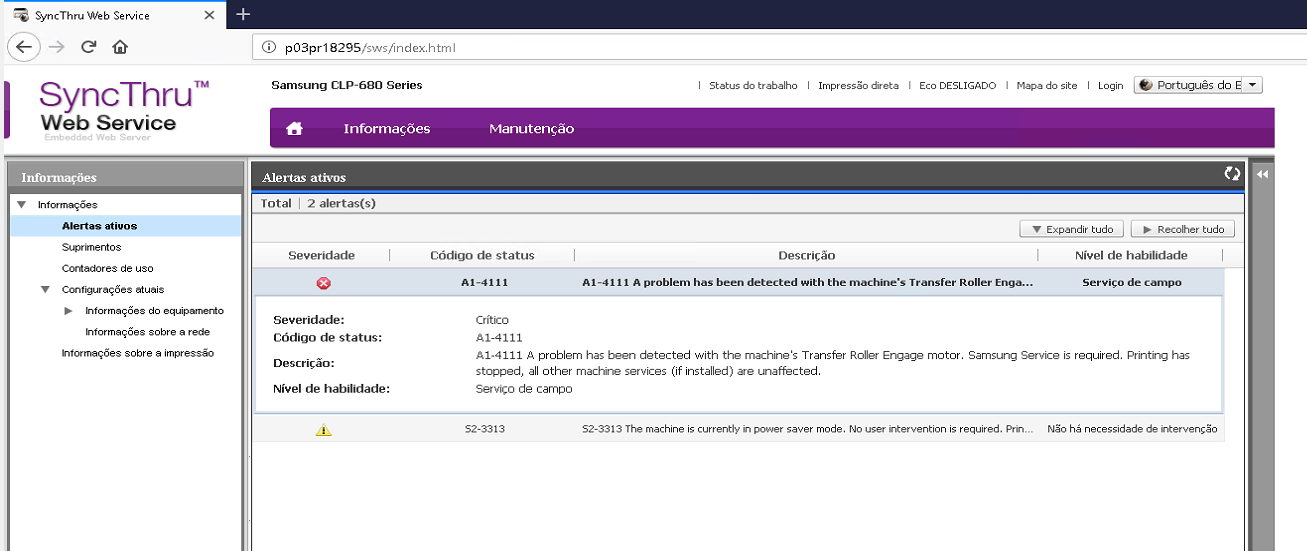Click the yellow warning icon for S2-3313
Screen dimensions: 1307x551
coord(323,430)
